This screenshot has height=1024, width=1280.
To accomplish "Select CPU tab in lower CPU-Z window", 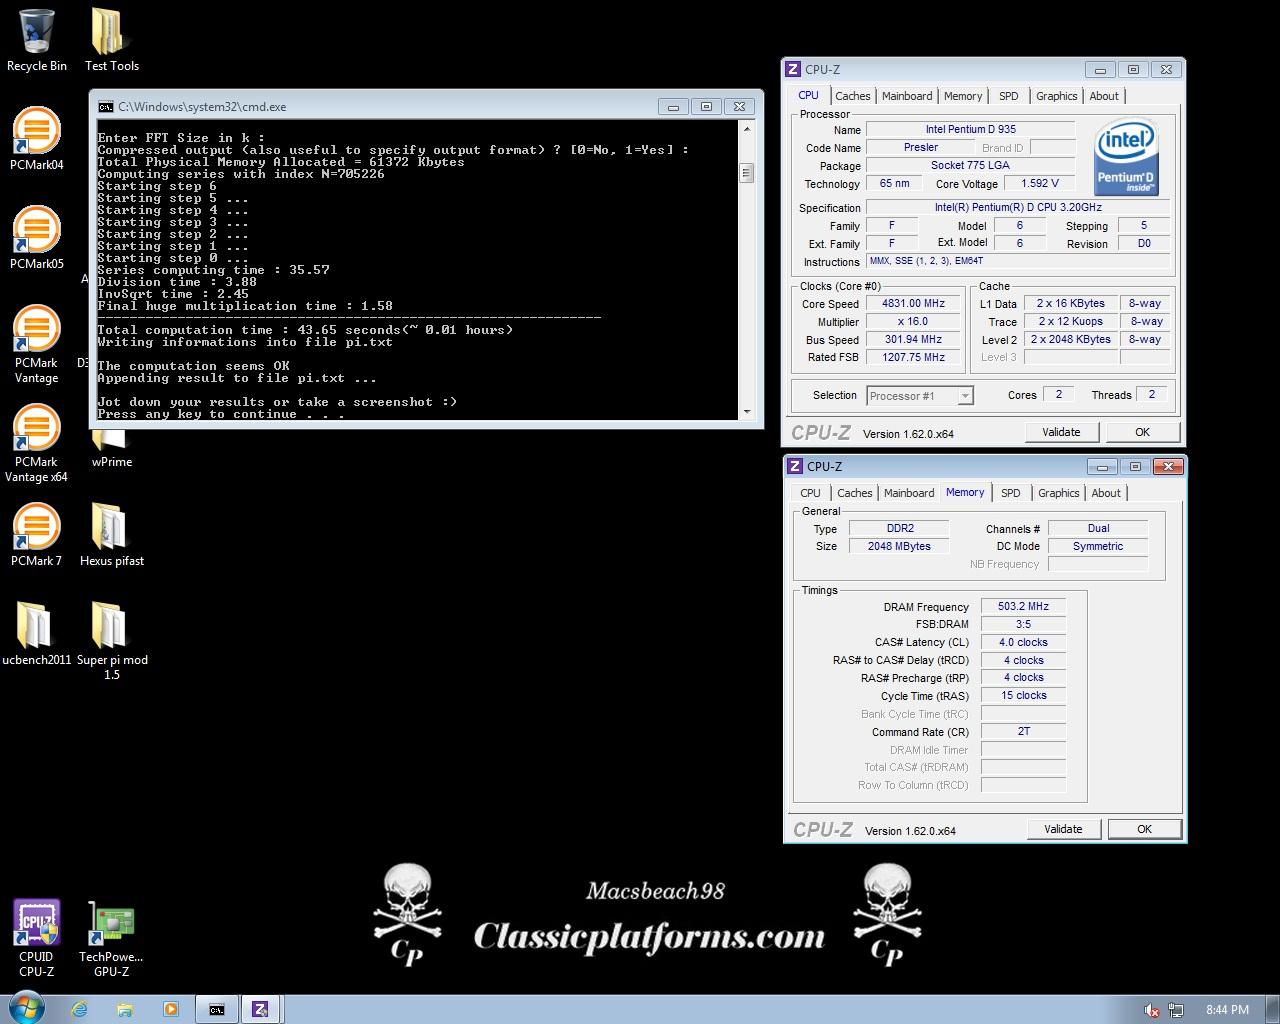I will pos(810,493).
